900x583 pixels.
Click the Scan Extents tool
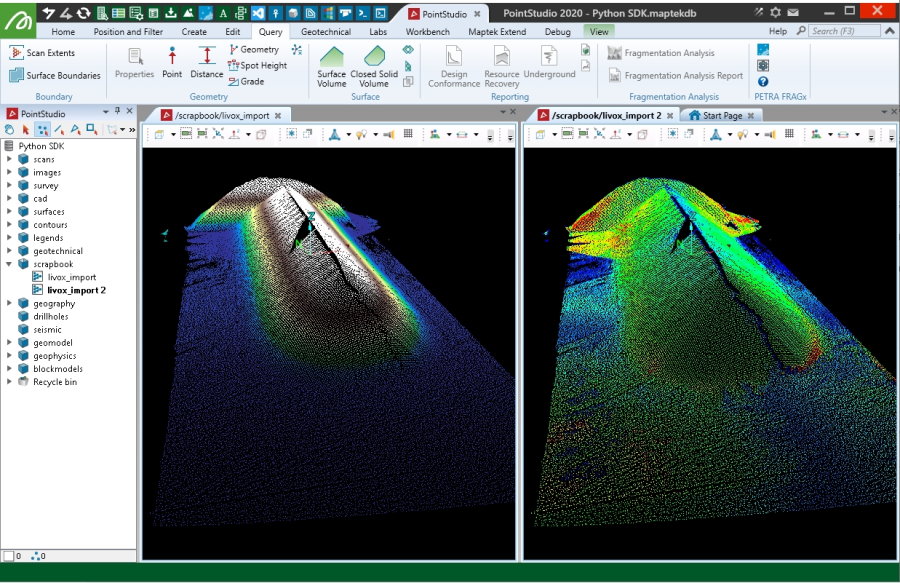42,53
